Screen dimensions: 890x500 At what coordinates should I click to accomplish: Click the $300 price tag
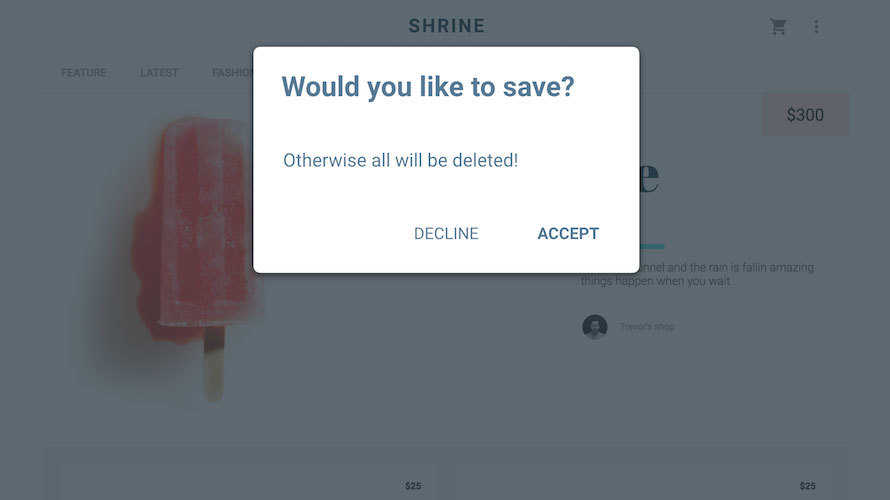pos(805,115)
